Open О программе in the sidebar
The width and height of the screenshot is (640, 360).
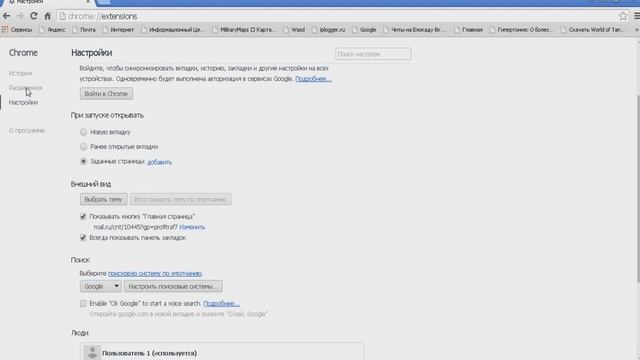tap(27, 131)
